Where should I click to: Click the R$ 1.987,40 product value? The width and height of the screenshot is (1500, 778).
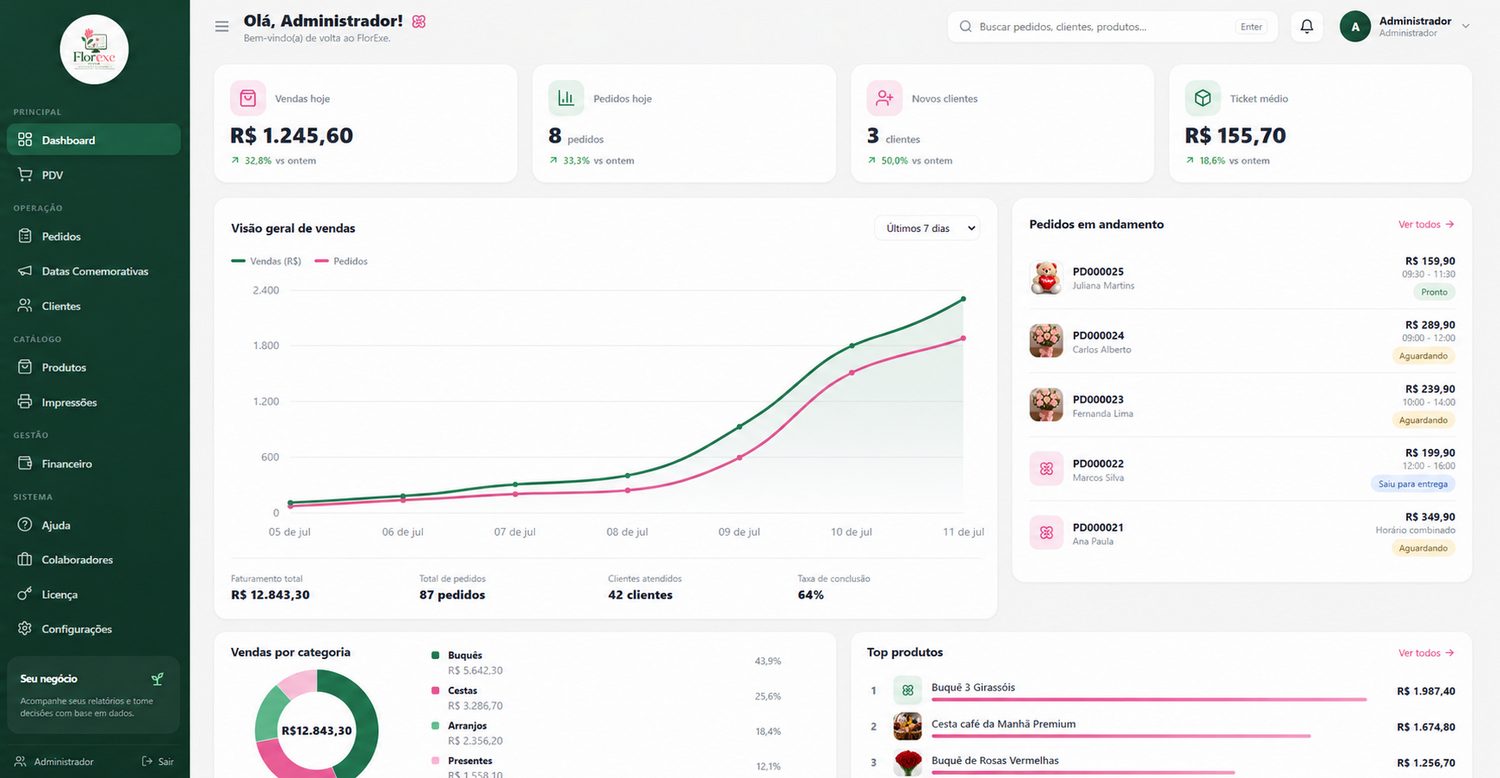click(1426, 691)
